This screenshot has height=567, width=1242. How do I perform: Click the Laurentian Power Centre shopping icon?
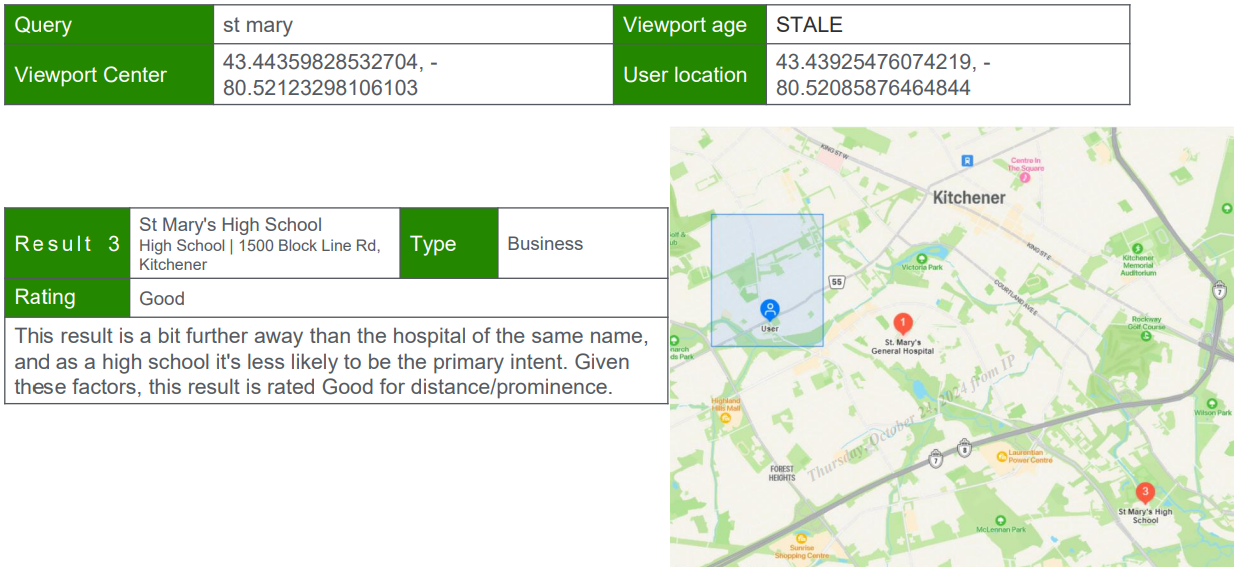(1002, 457)
